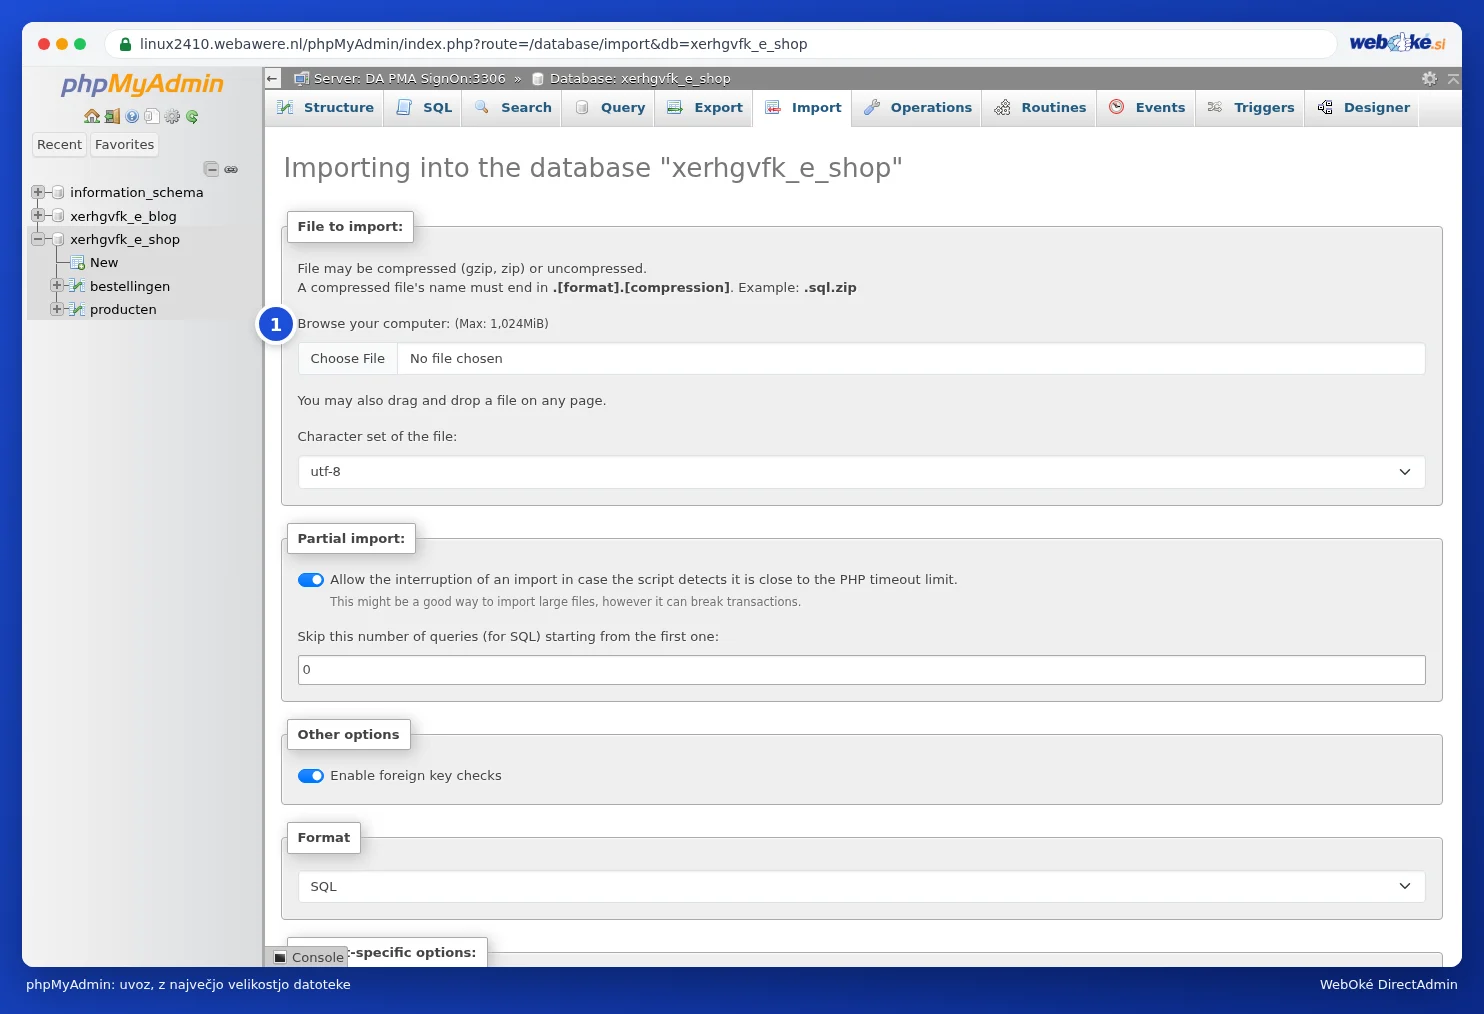This screenshot has width=1484, height=1014.
Task: Click the Recent button
Action: tap(59, 145)
